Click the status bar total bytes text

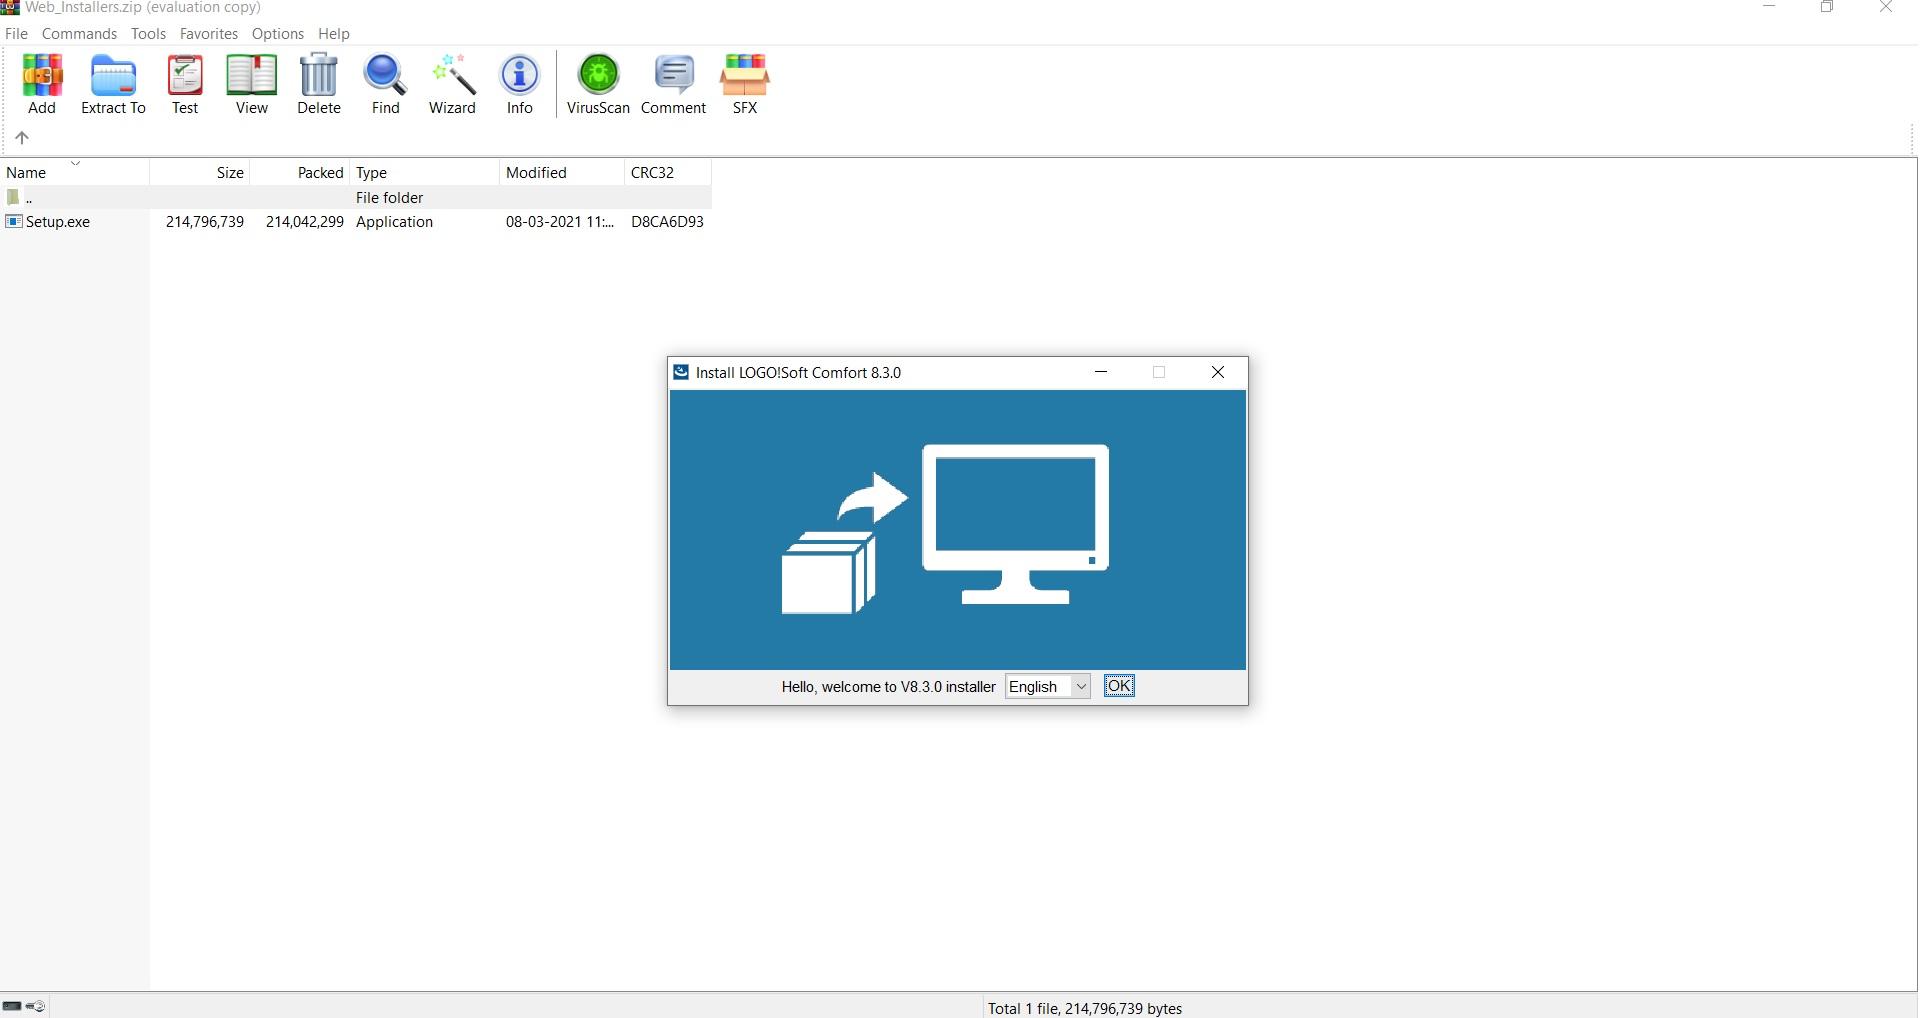click(1085, 1008)
